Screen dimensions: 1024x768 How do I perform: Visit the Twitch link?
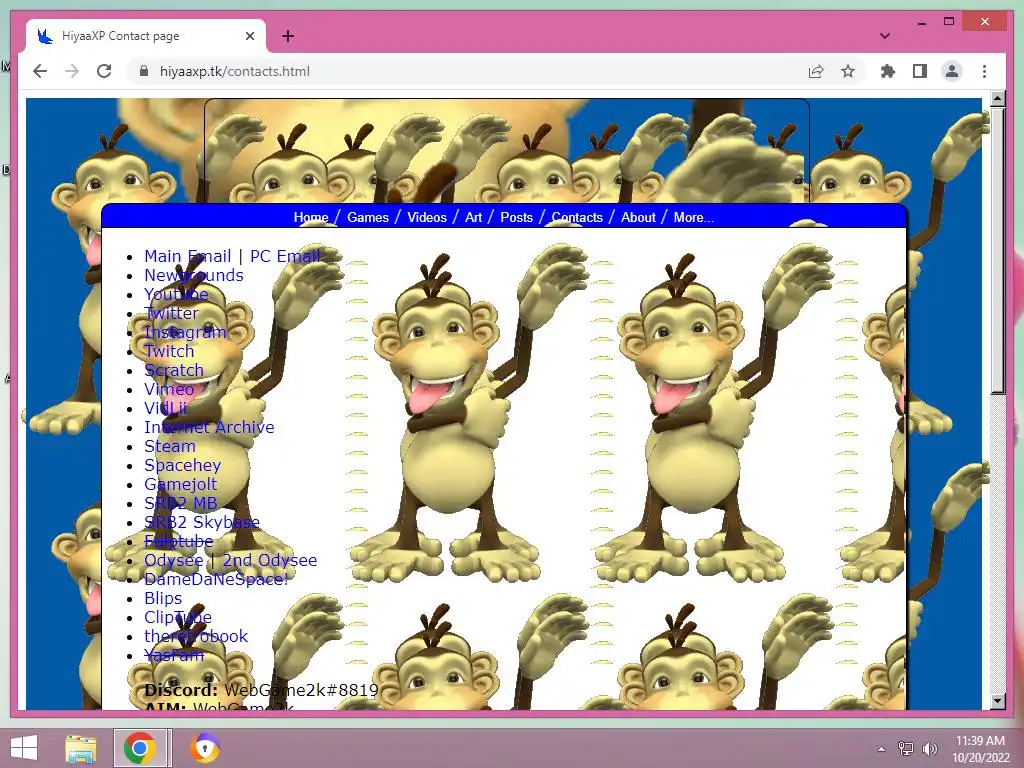(x=169, y=351)
